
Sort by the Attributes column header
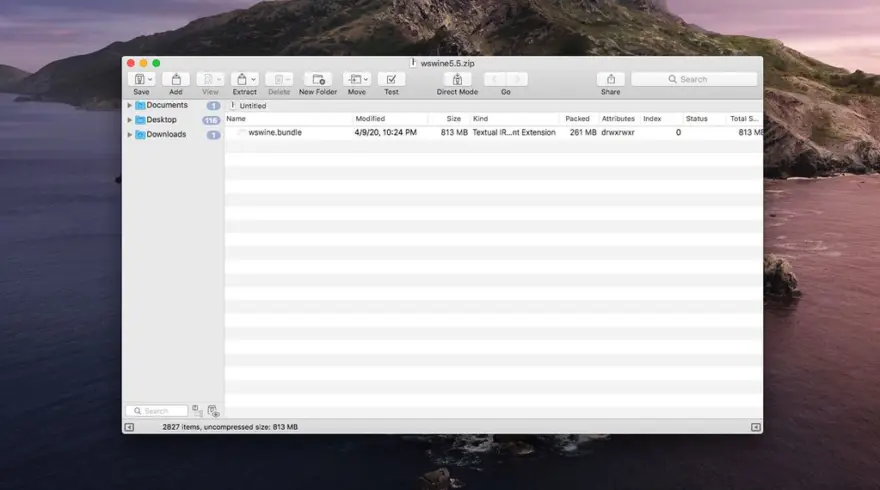pyautogui.click(x=620, y=118)
